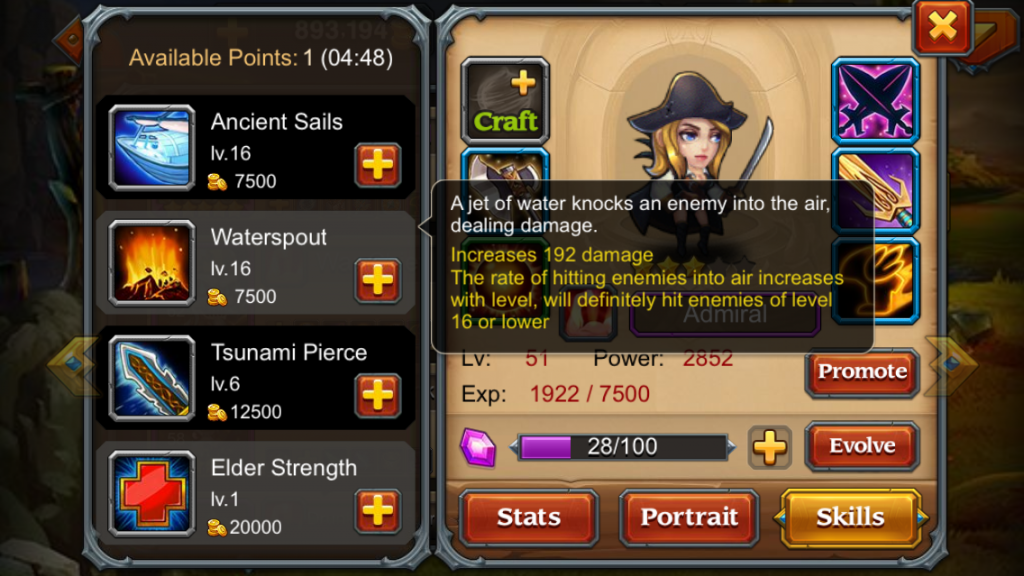Select the Tsunami Pierce blade icon
The height and width of the screenshot is (576, 1024).
(152, 379)
